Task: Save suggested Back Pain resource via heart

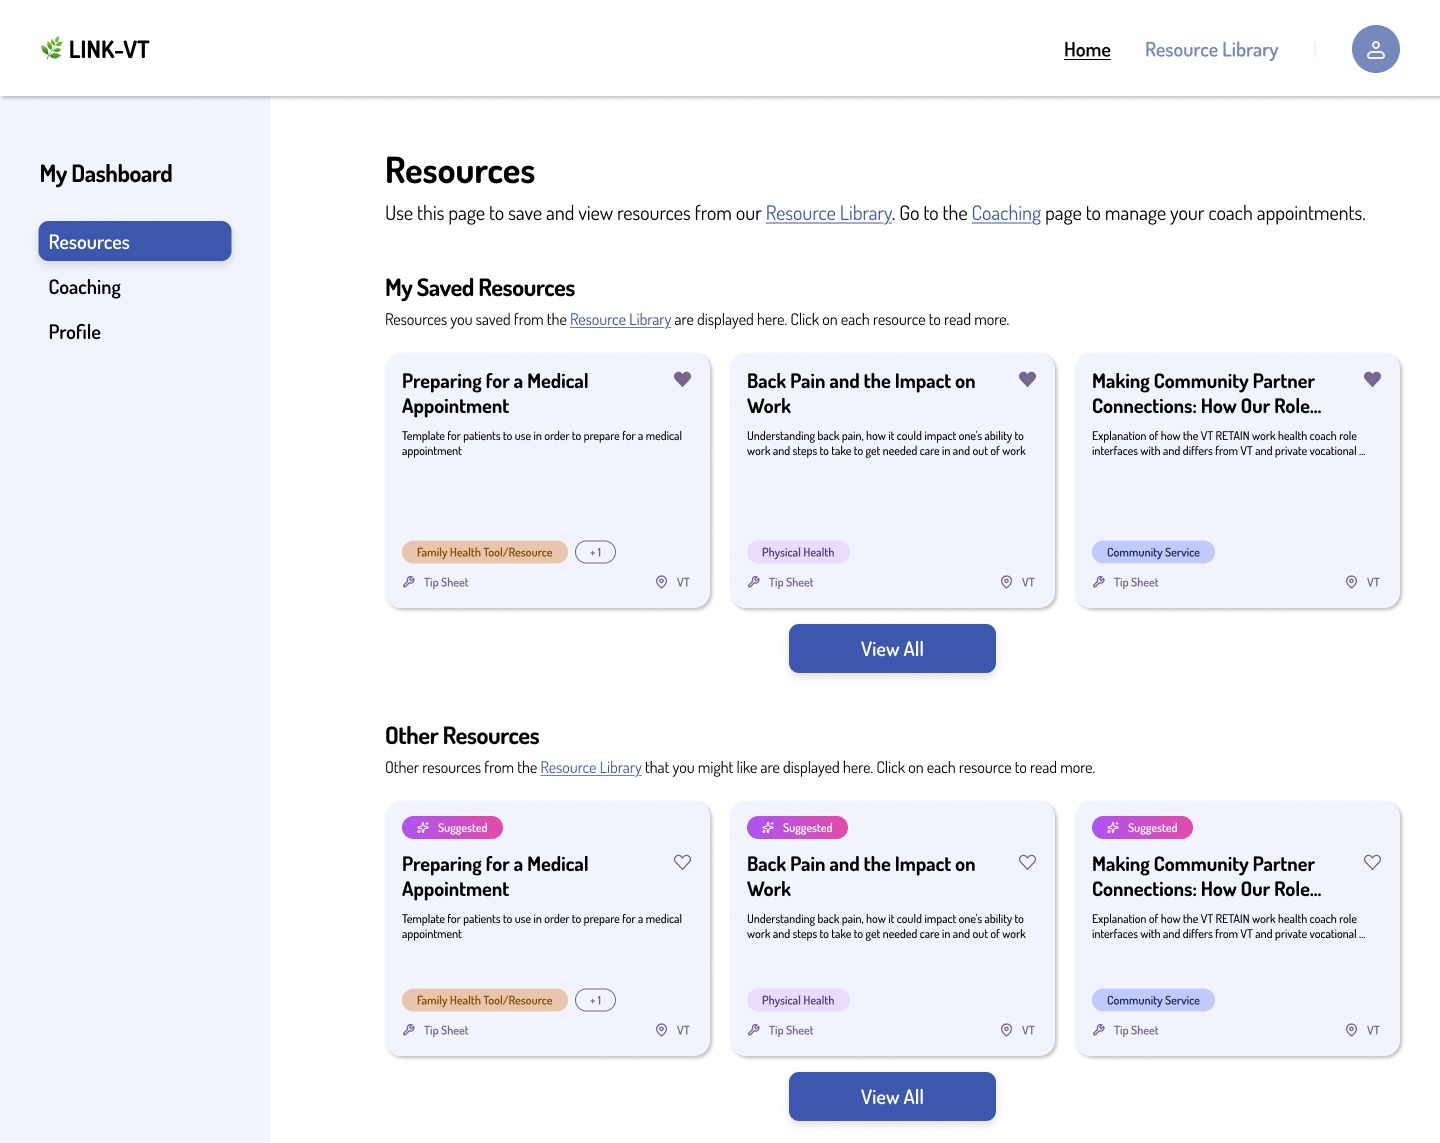Action: (x=1027, y=862)
